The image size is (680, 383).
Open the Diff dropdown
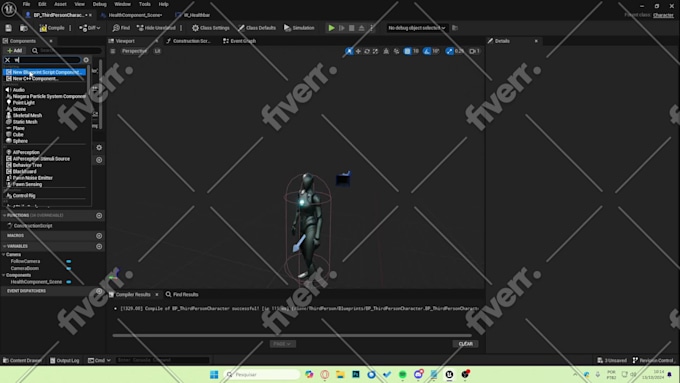tap(89, 28)
